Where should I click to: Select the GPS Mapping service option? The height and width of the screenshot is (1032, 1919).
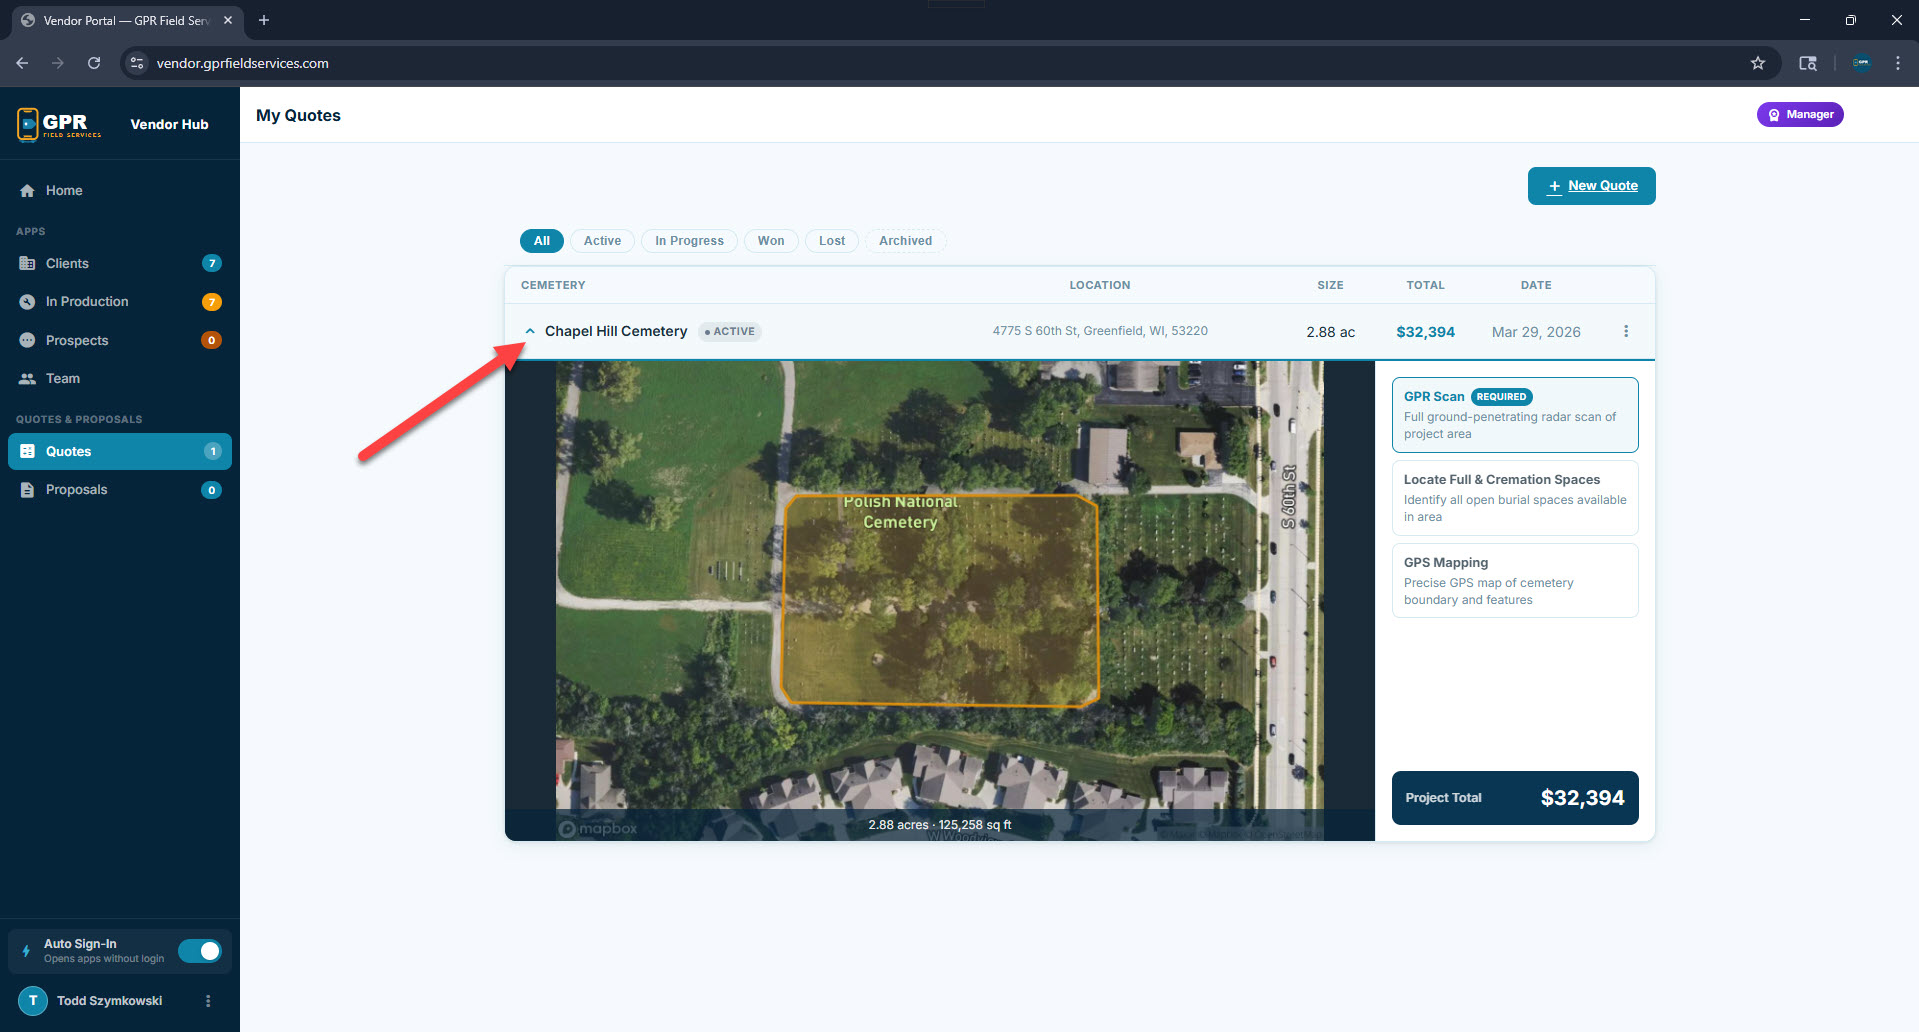[1514, 581]
